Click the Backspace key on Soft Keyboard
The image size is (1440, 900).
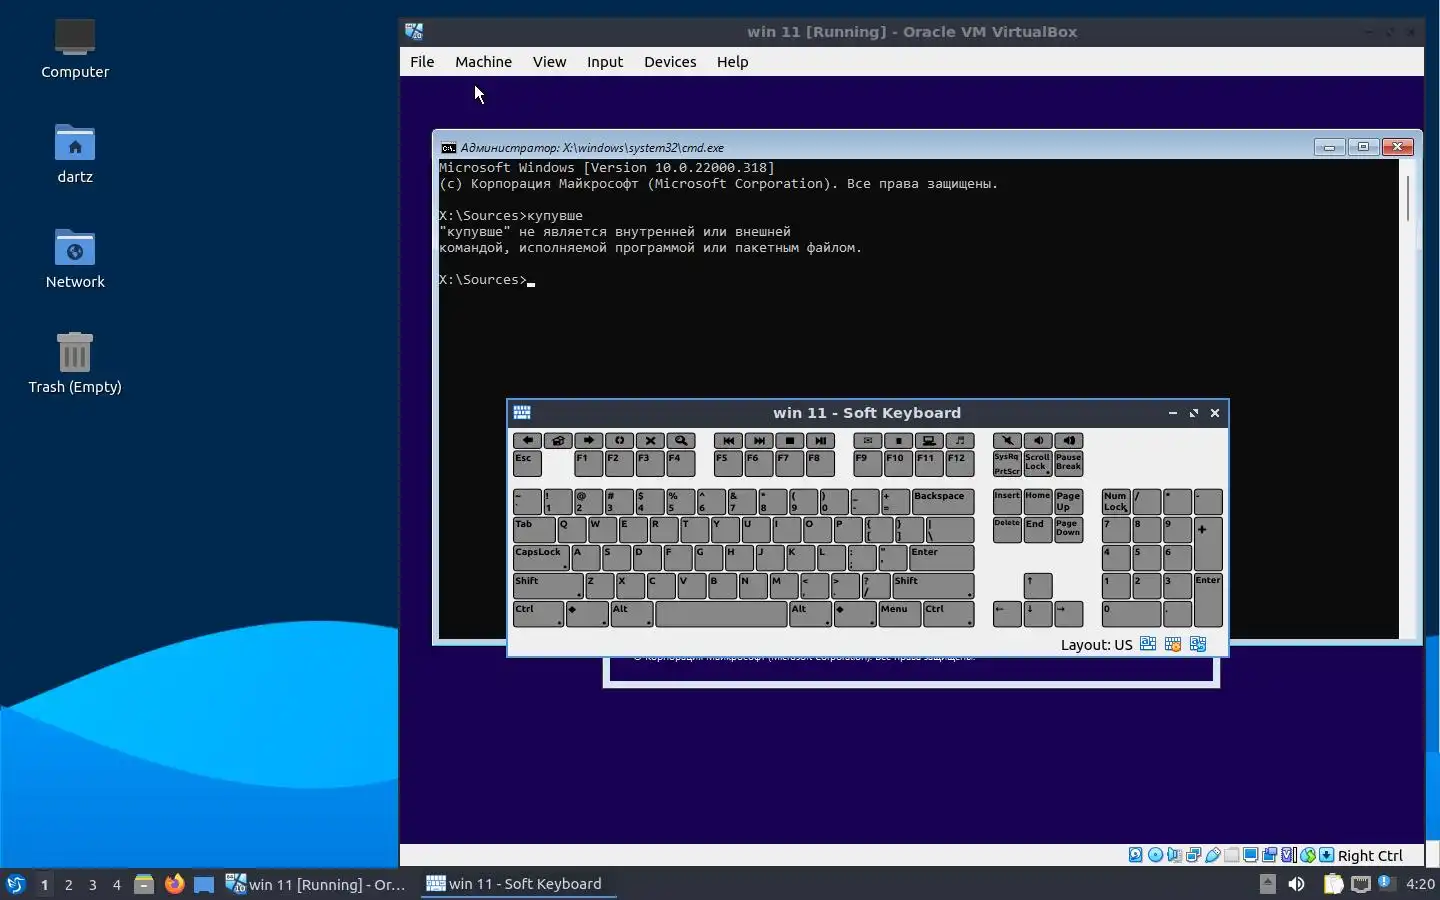coord(942,501)
